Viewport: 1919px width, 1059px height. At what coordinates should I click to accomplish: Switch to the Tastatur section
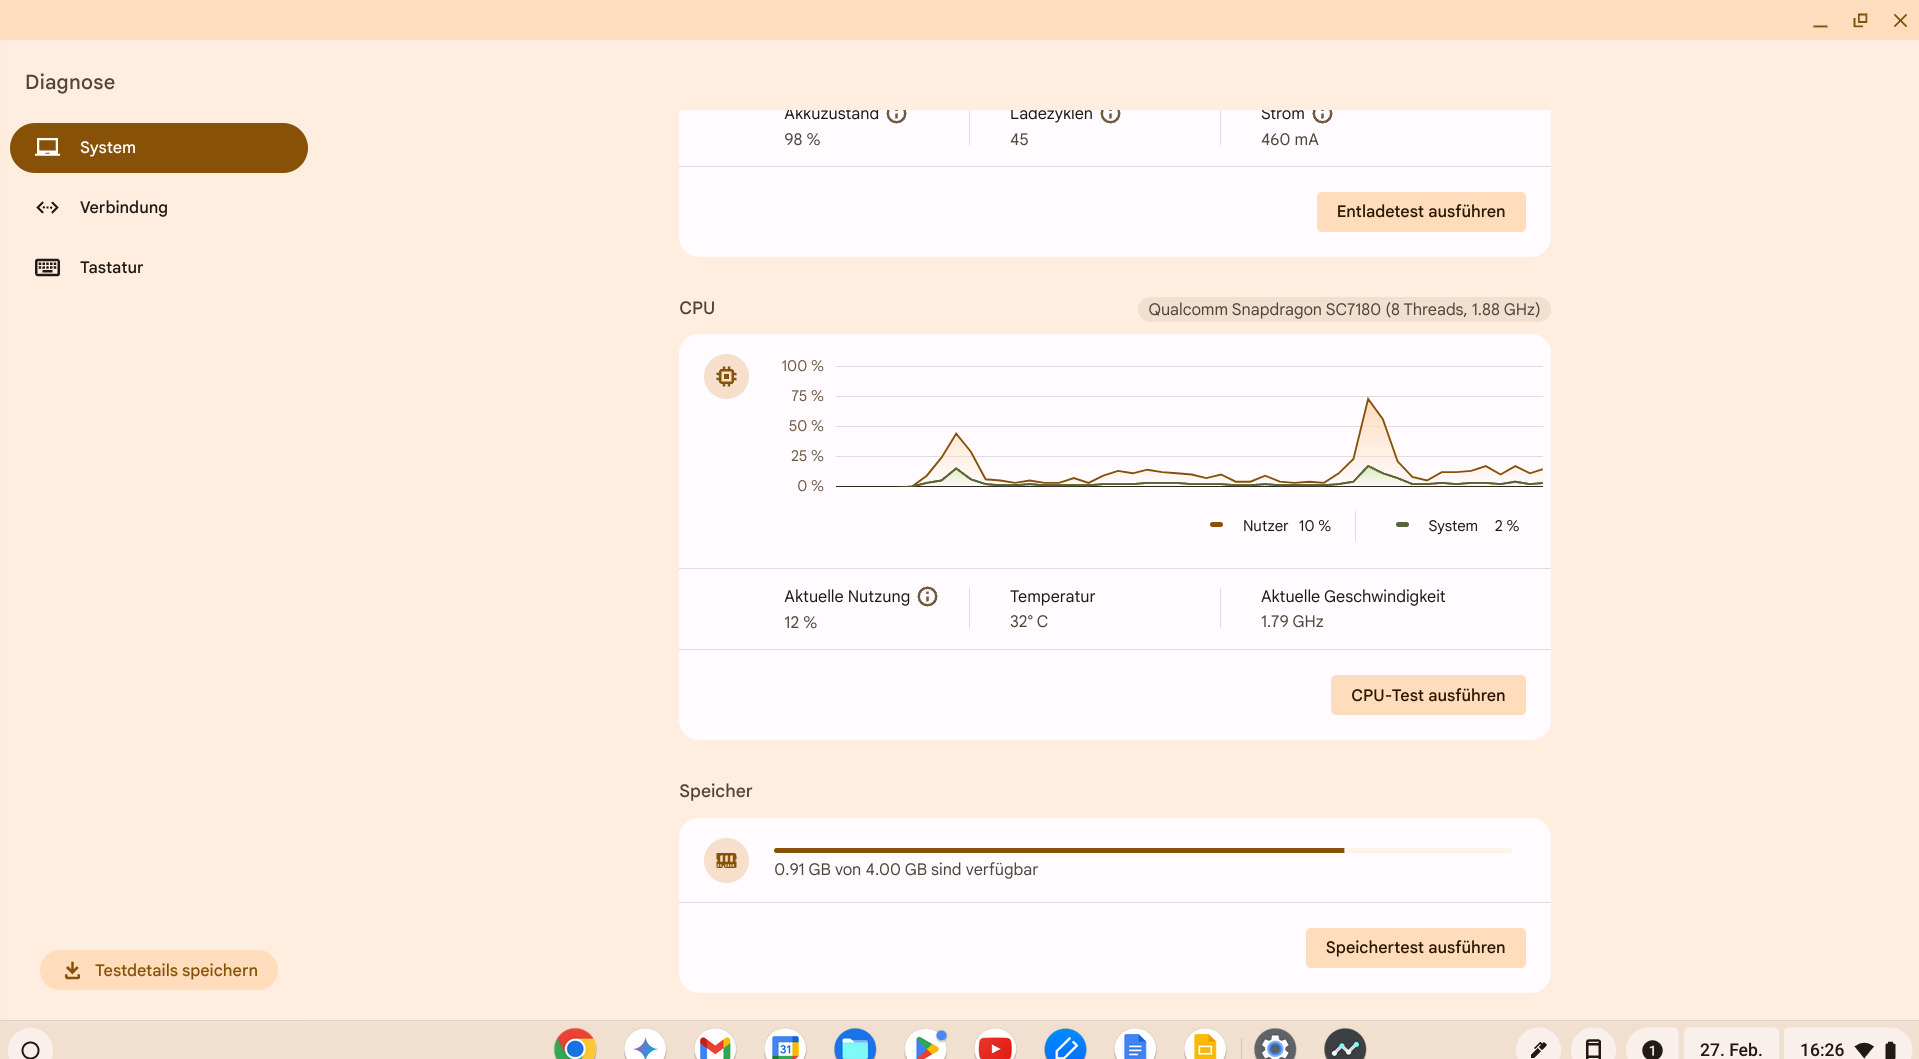[111, 268]
